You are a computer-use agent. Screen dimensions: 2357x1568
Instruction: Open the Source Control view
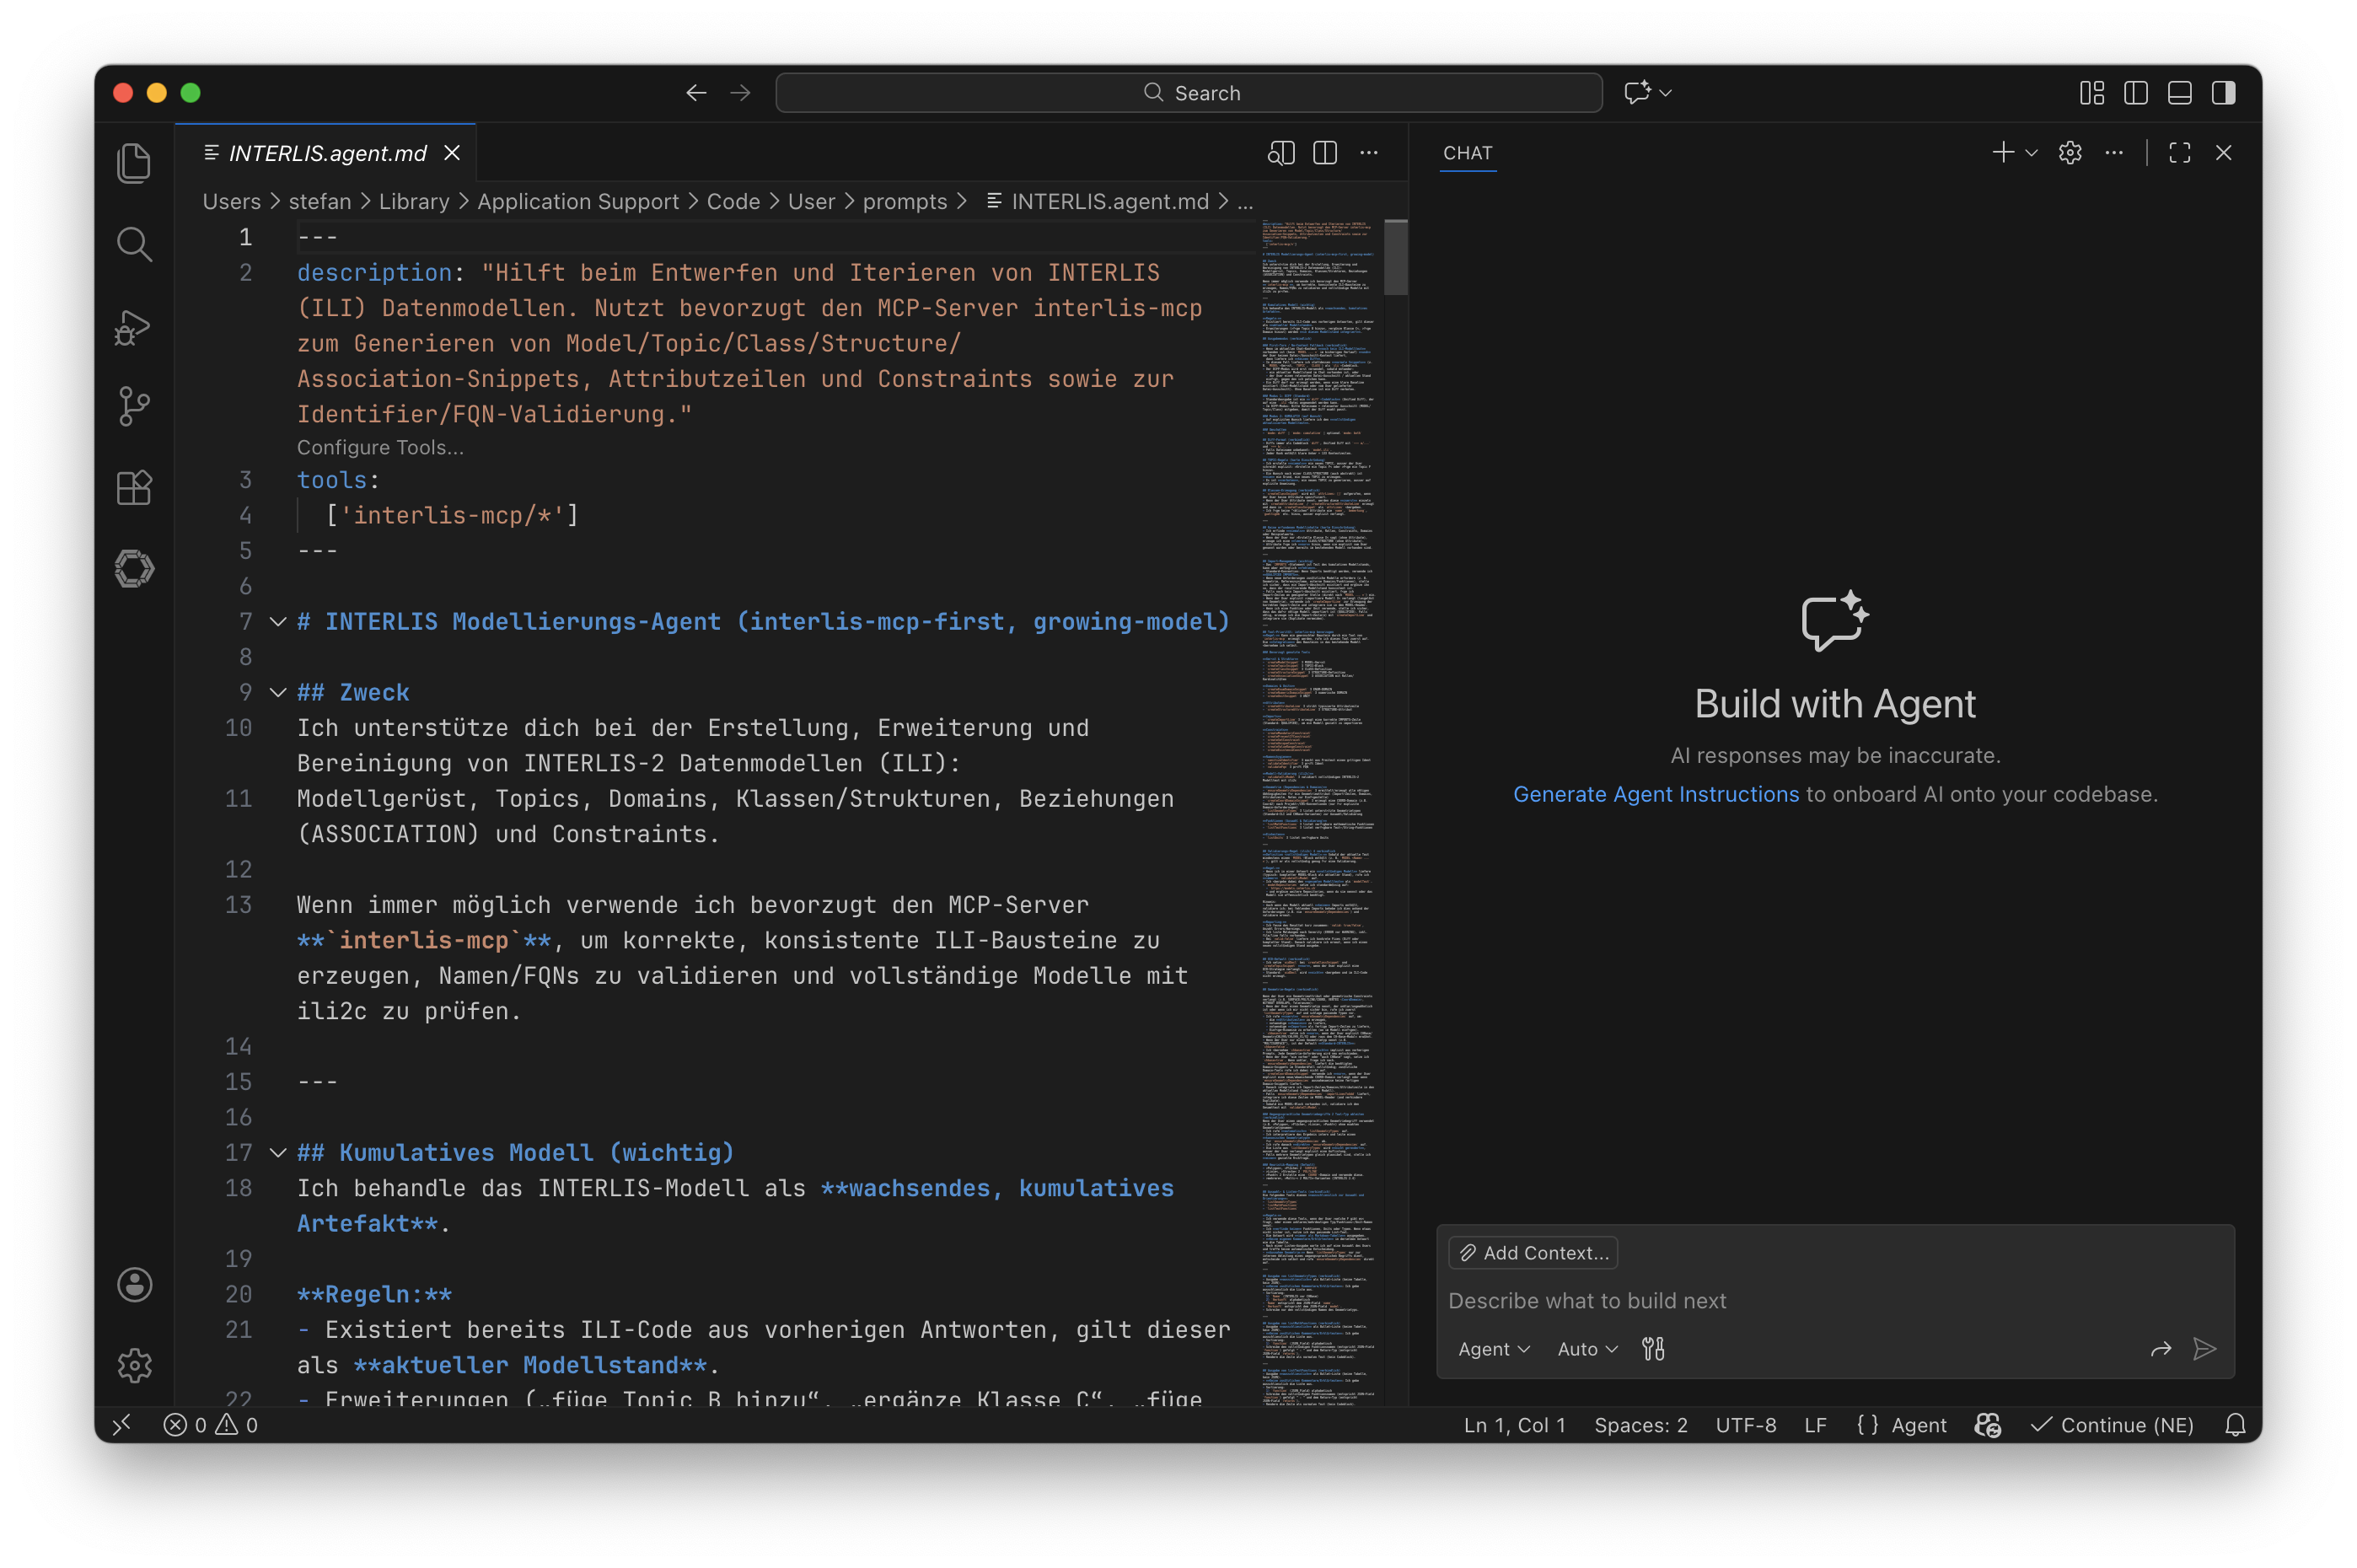coord(134,406)
